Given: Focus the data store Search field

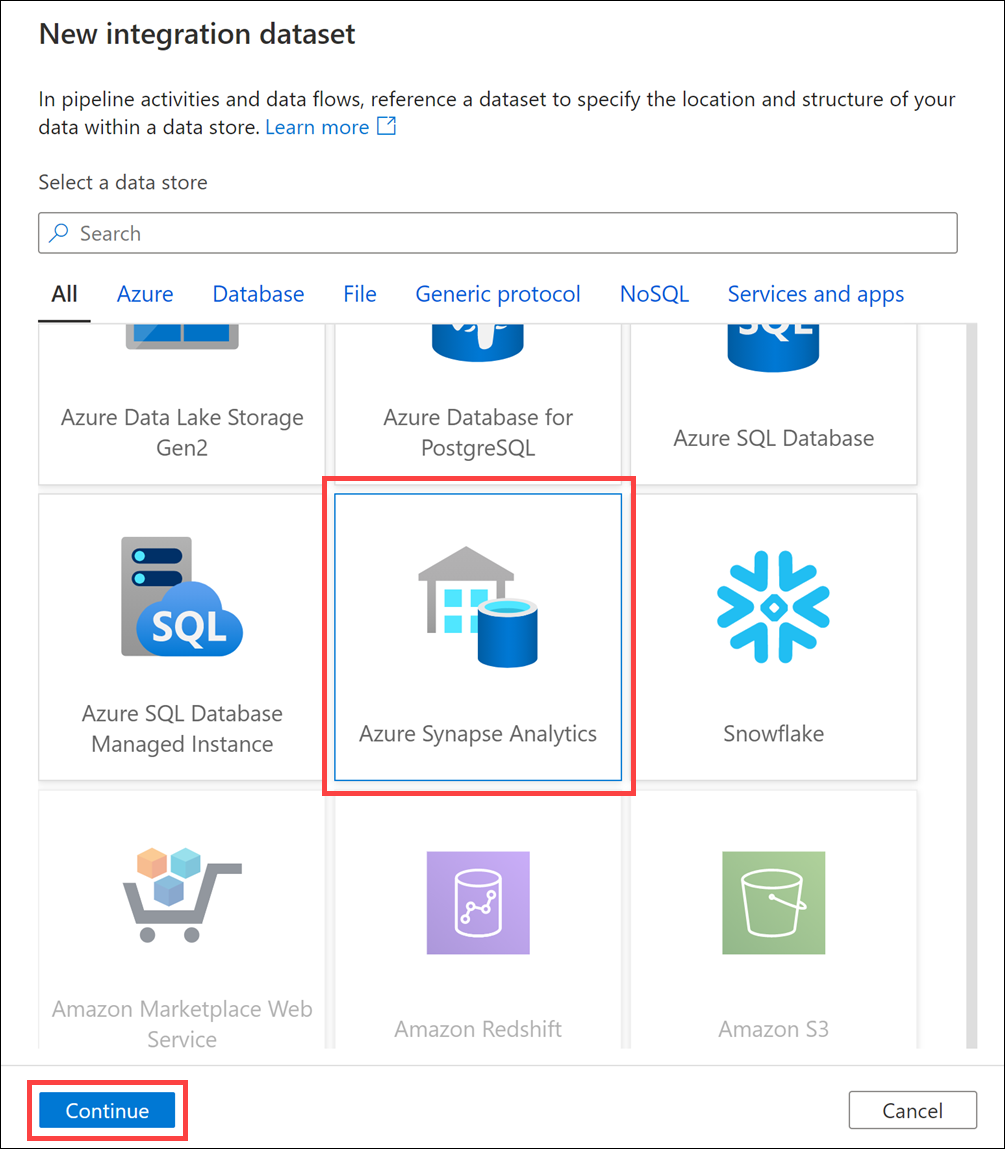Looking at the screenshot, I should (498, 233).
